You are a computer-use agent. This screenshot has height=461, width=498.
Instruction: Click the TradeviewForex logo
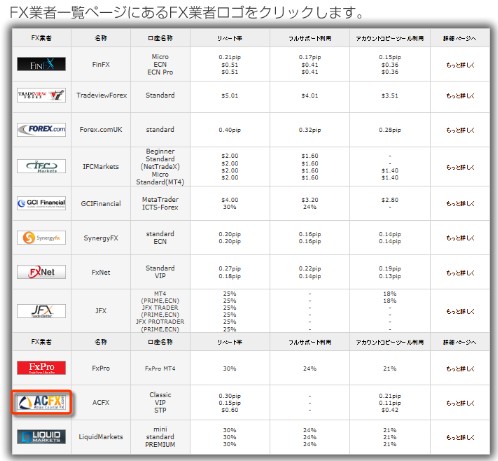[41, 95]
